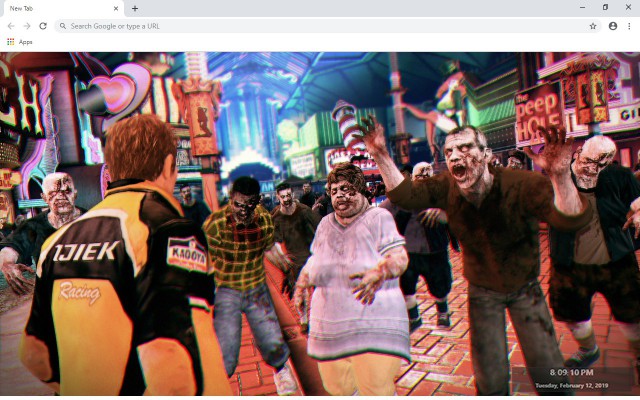This screenshot has height=400, width=640.
Task: Close the browser window
Action: [x=628, y=7]
